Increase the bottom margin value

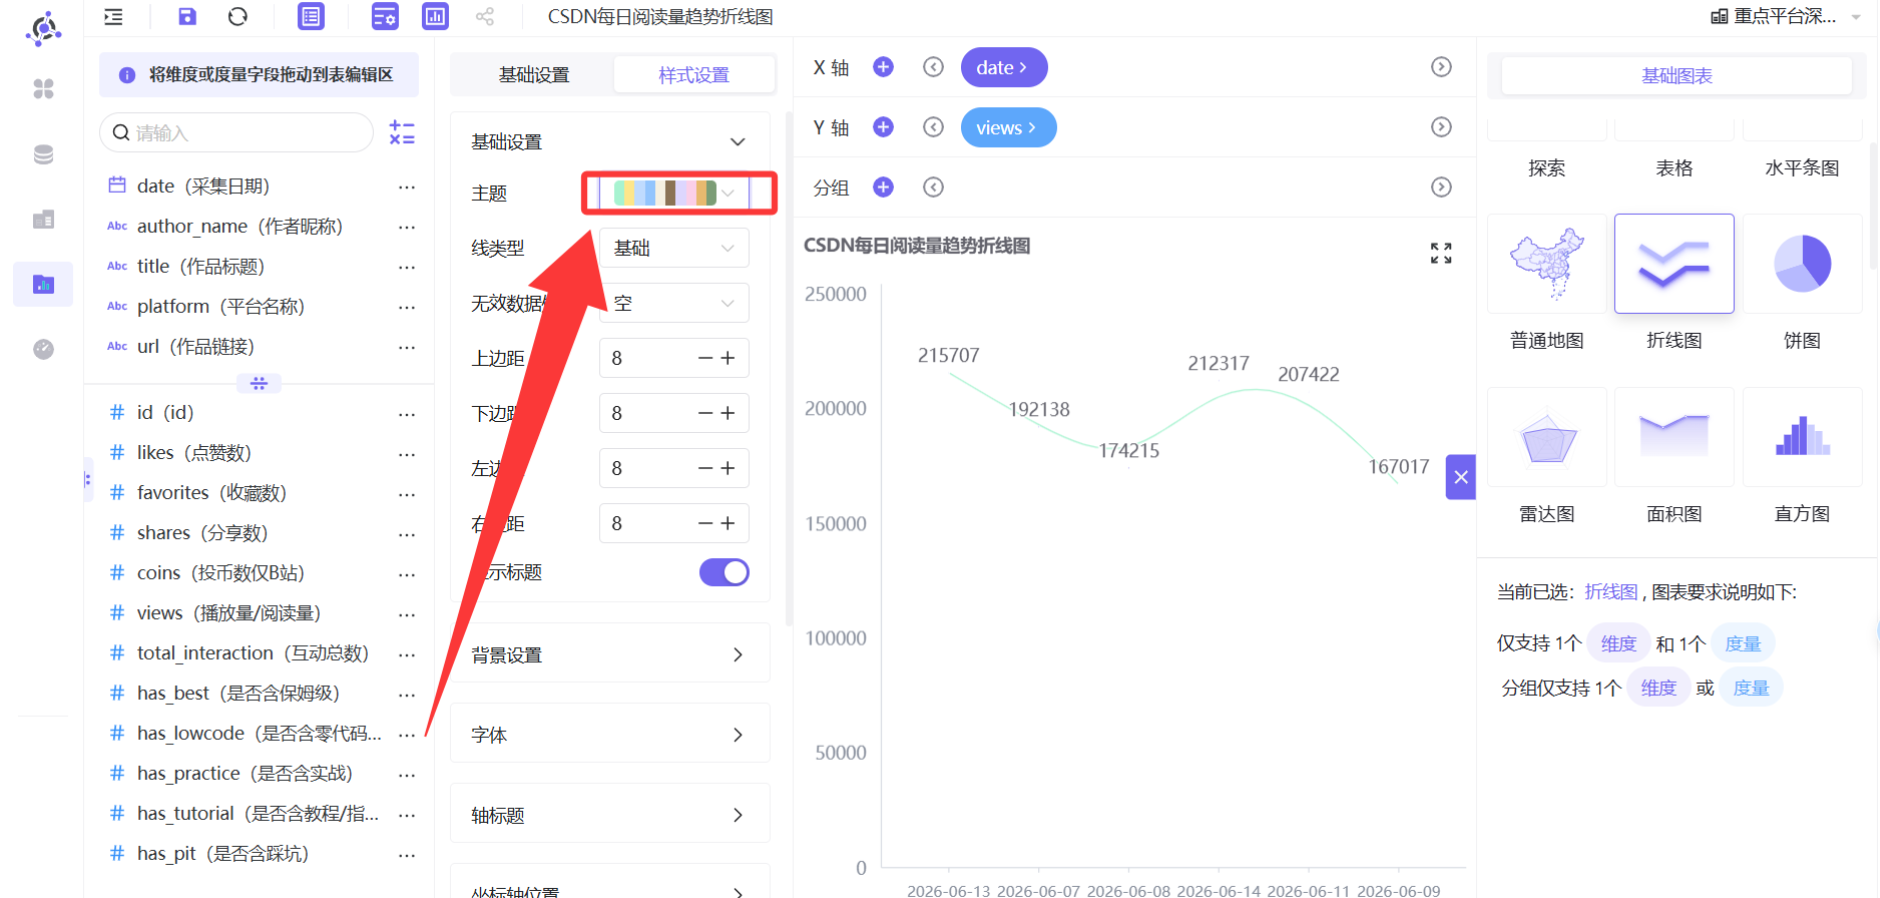coord(728,413)
